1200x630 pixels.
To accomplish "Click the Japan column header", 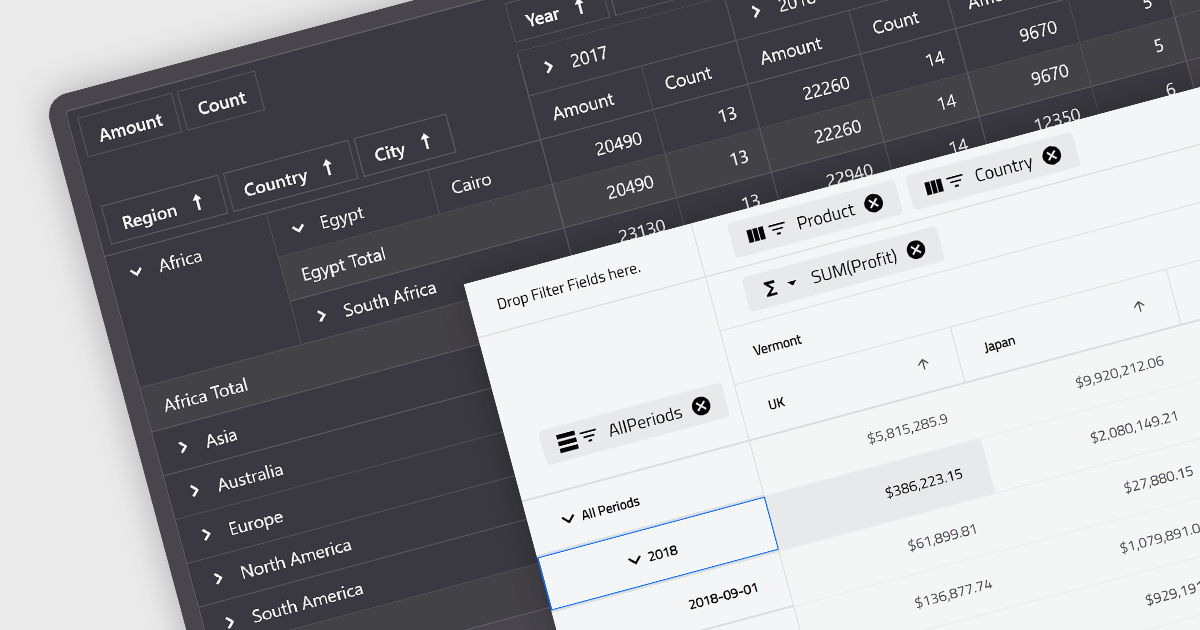I will point(999,343).
